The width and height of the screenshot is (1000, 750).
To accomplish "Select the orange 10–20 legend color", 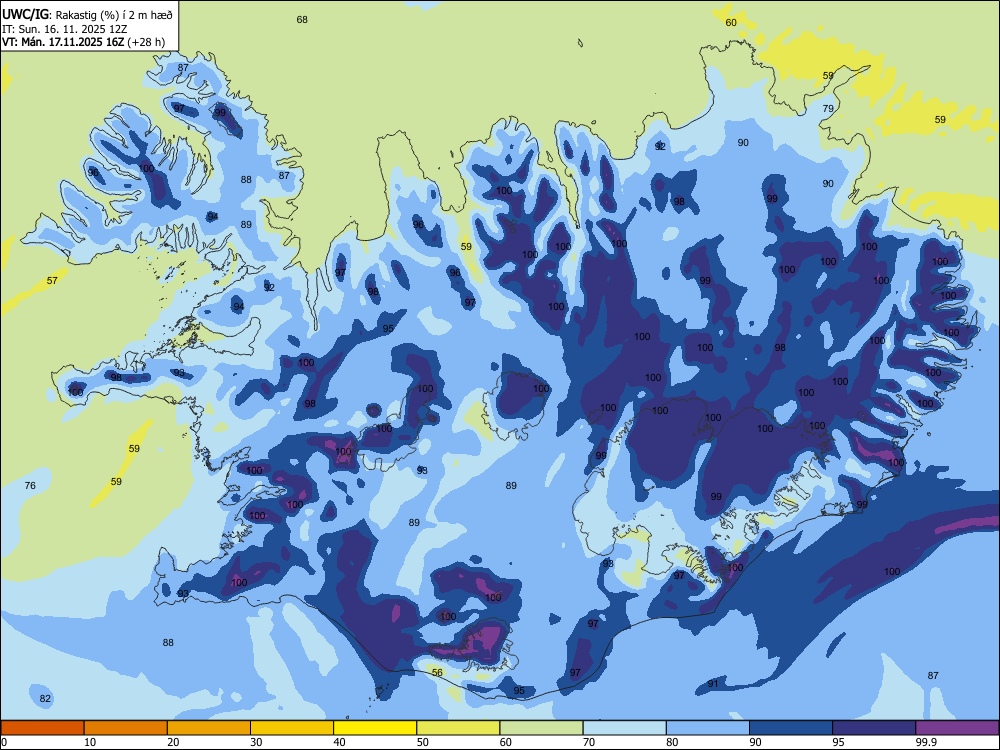I will (x=126, y=728).
